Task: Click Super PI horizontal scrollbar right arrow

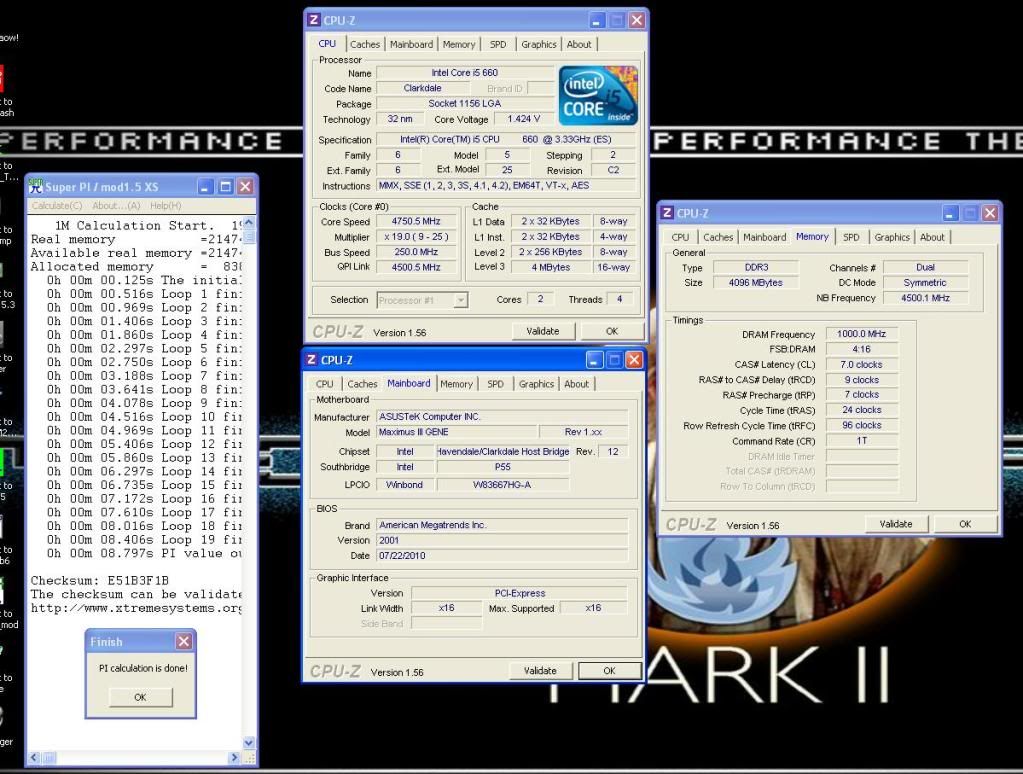Action: (x=235, y=758)
